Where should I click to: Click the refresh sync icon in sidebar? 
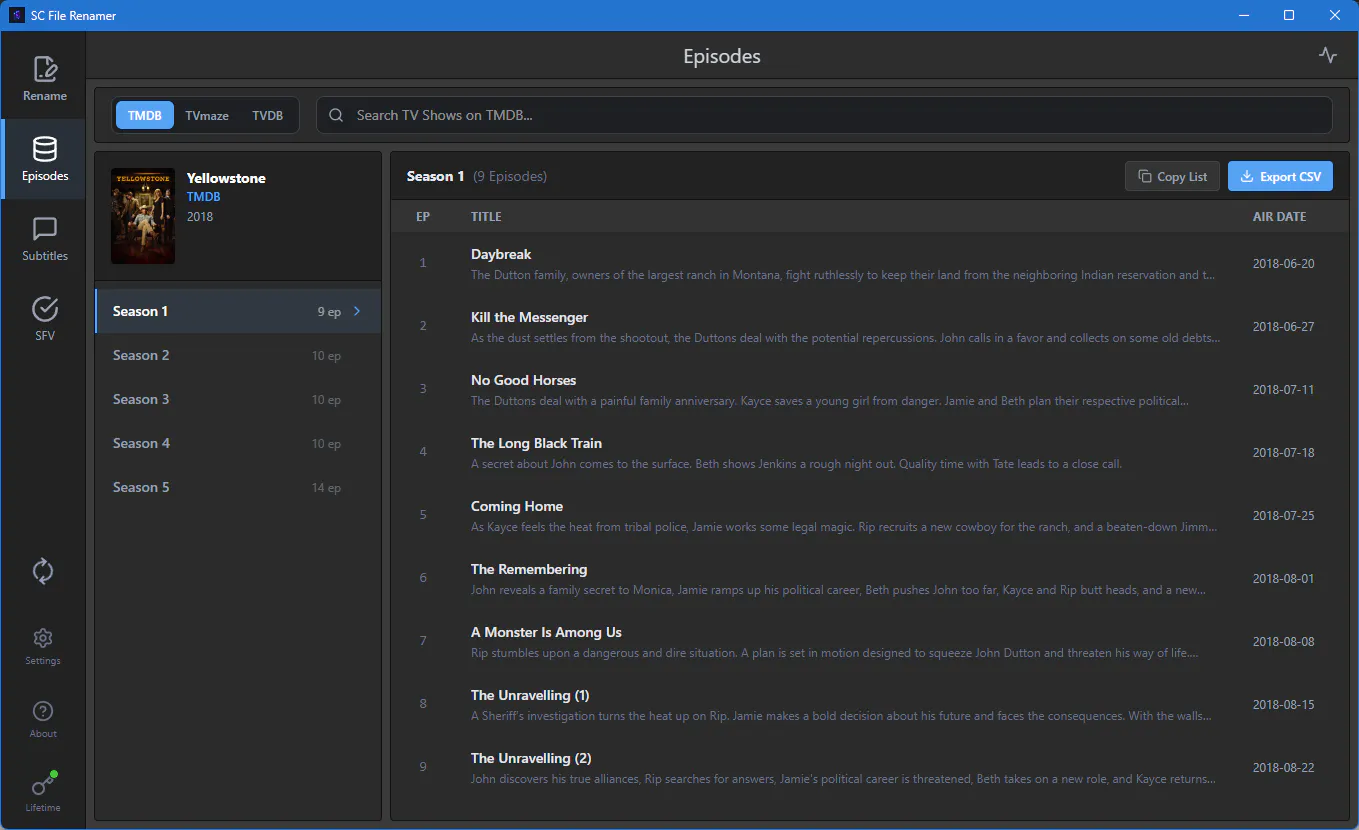tap(43, 571)
